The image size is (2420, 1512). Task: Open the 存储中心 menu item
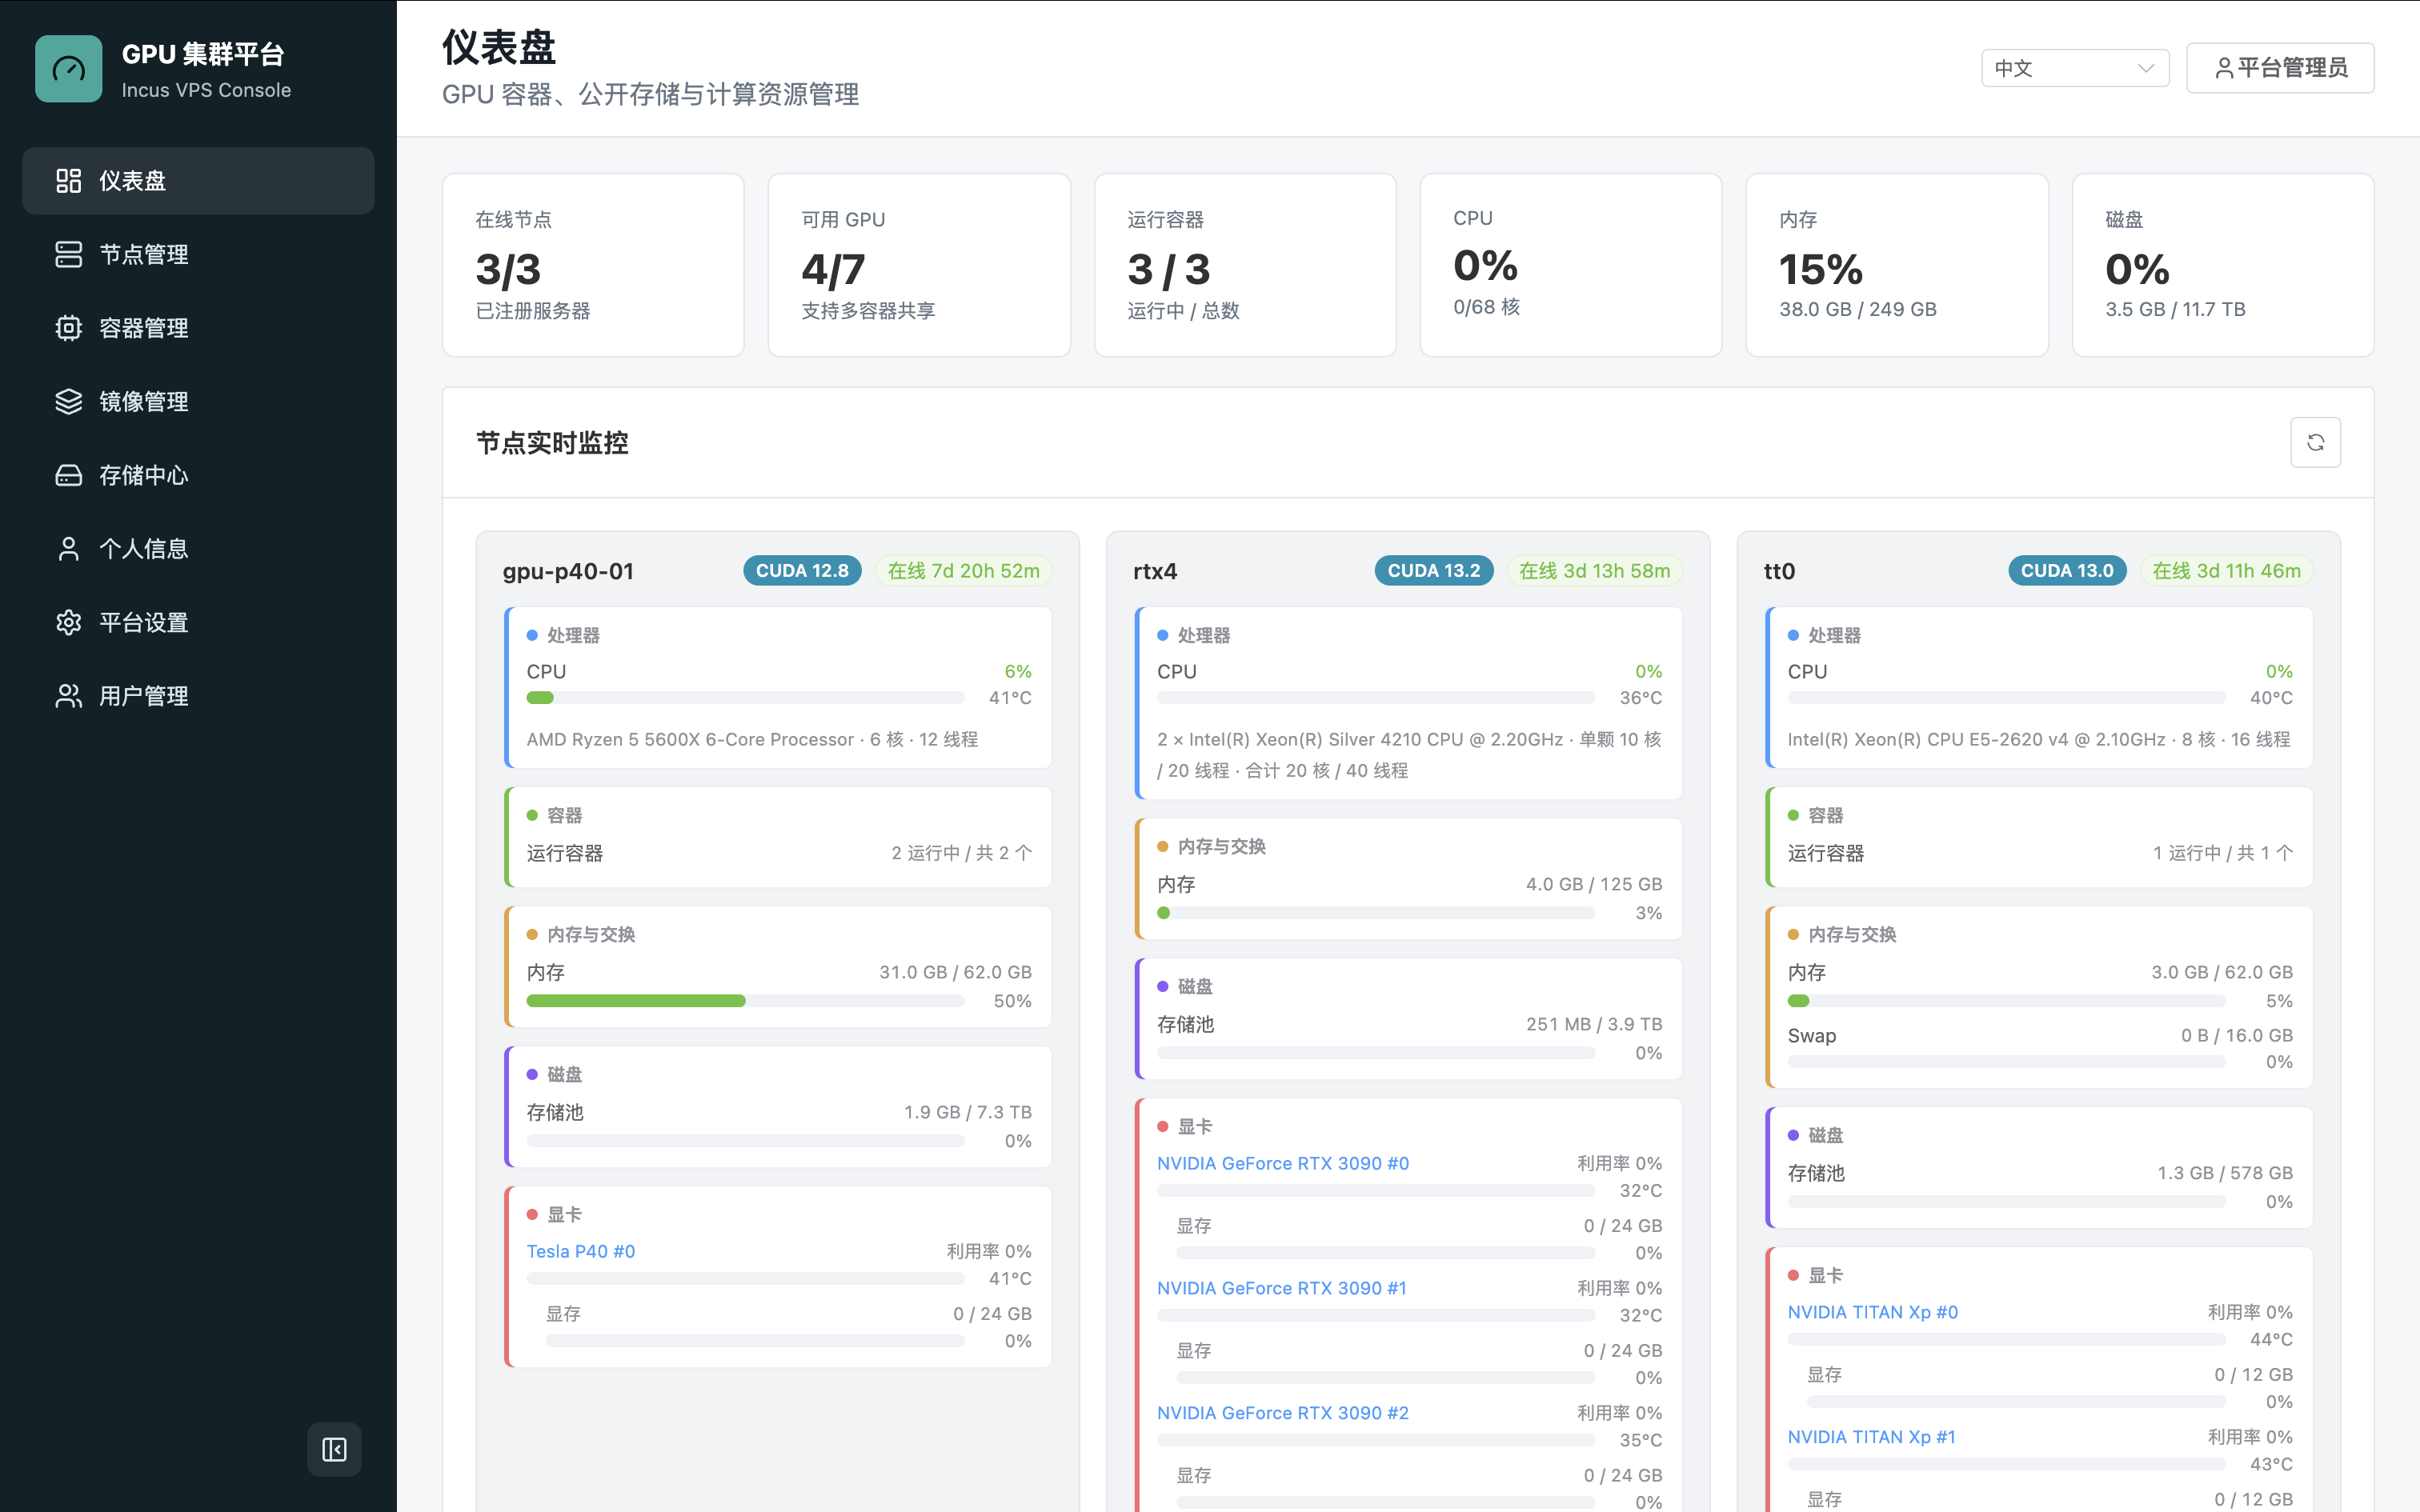tap(198, 475)
